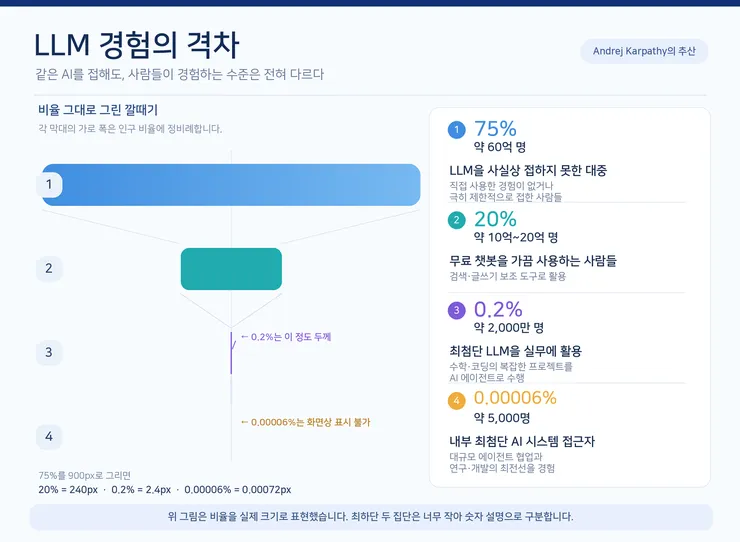Click the line 'AI 에이전트로 수행'
Screen dimensions: 740x542
click(x=487, y=378)
